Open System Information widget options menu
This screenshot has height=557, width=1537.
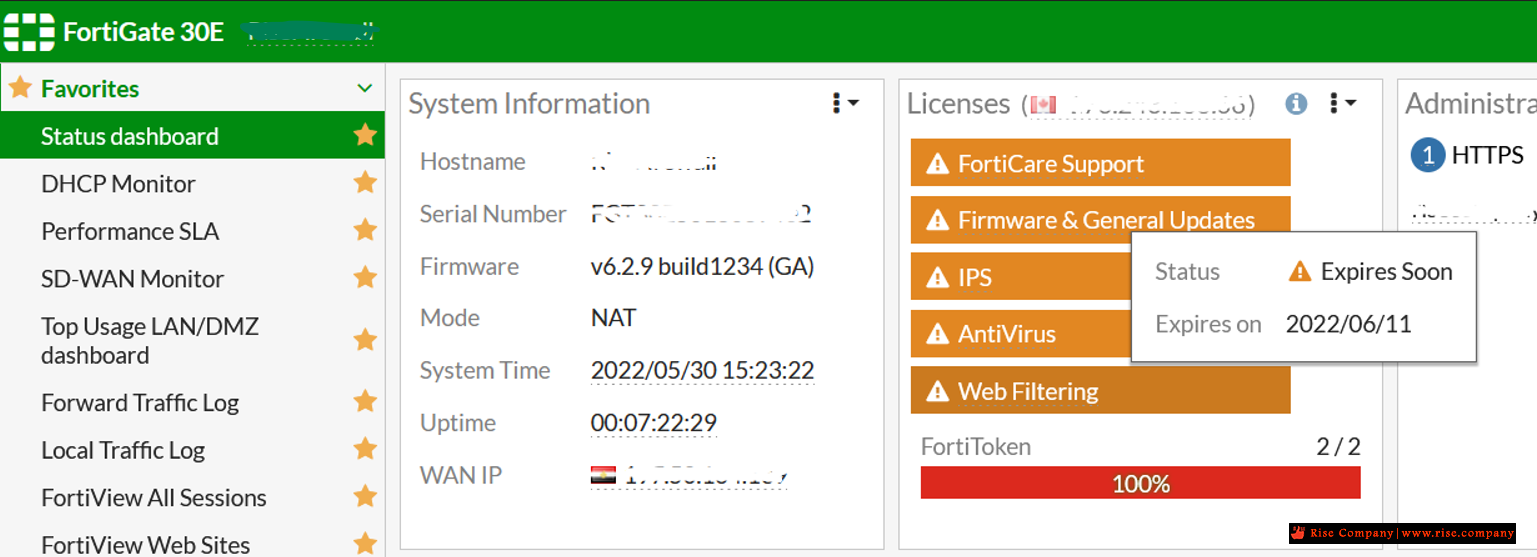[x=845, y=103]
